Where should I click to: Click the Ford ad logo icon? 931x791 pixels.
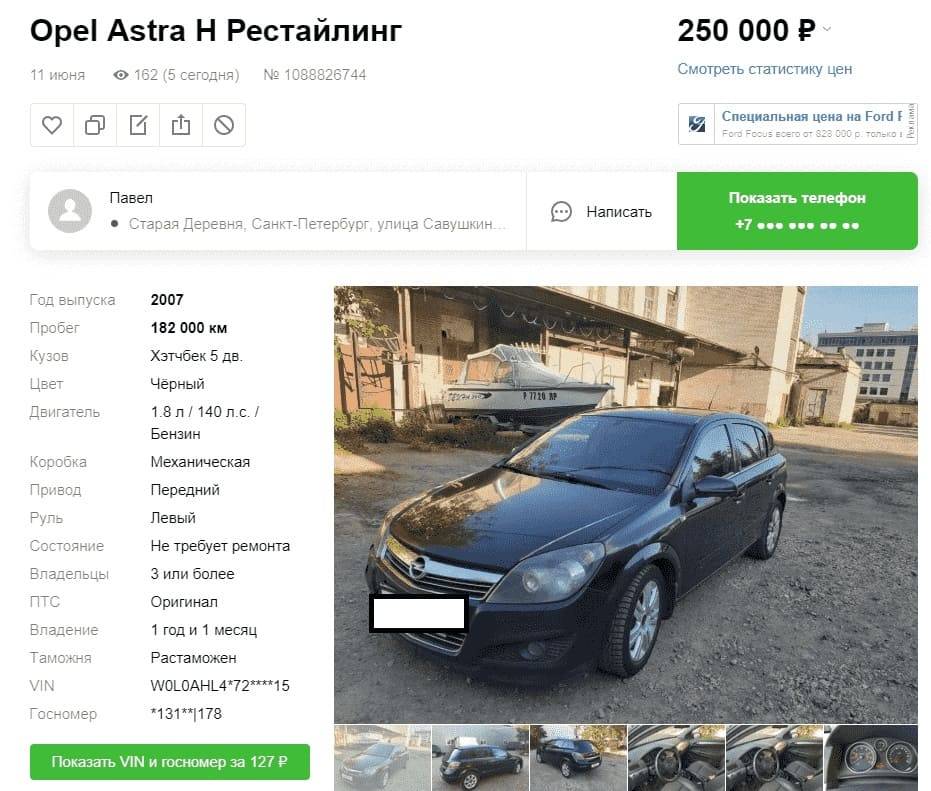point(696,124)
